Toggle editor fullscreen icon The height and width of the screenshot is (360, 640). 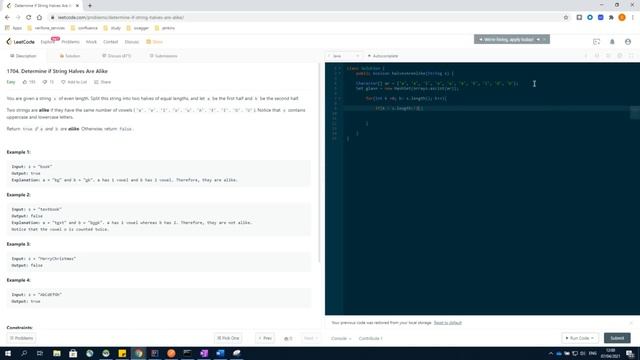coord(631,56)
